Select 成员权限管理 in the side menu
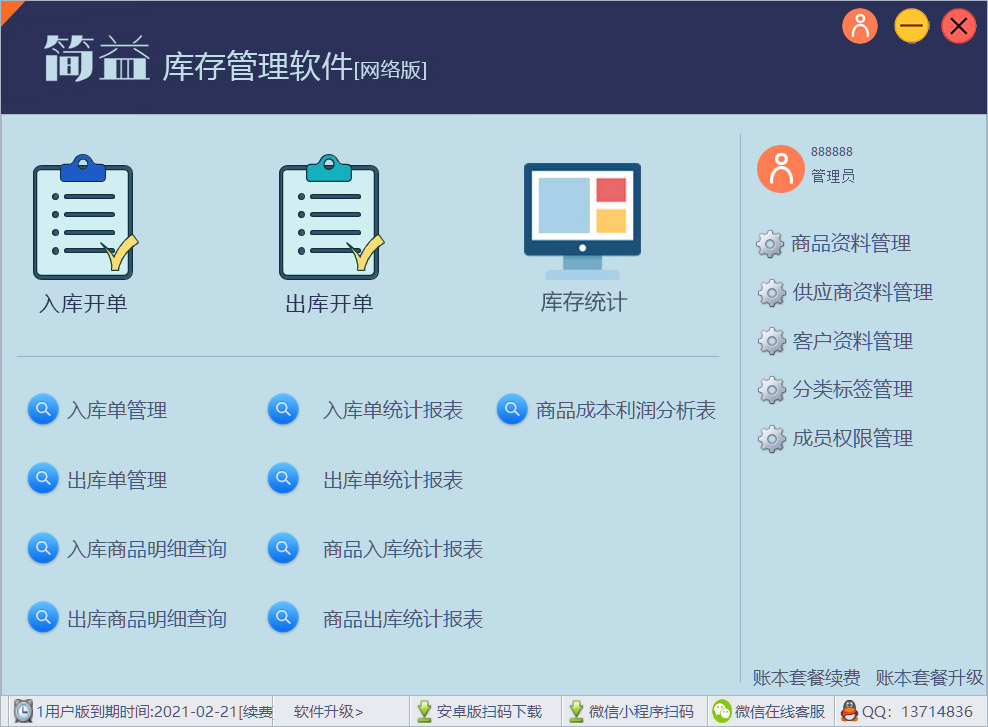988x727 pixels. coord(853,439)
